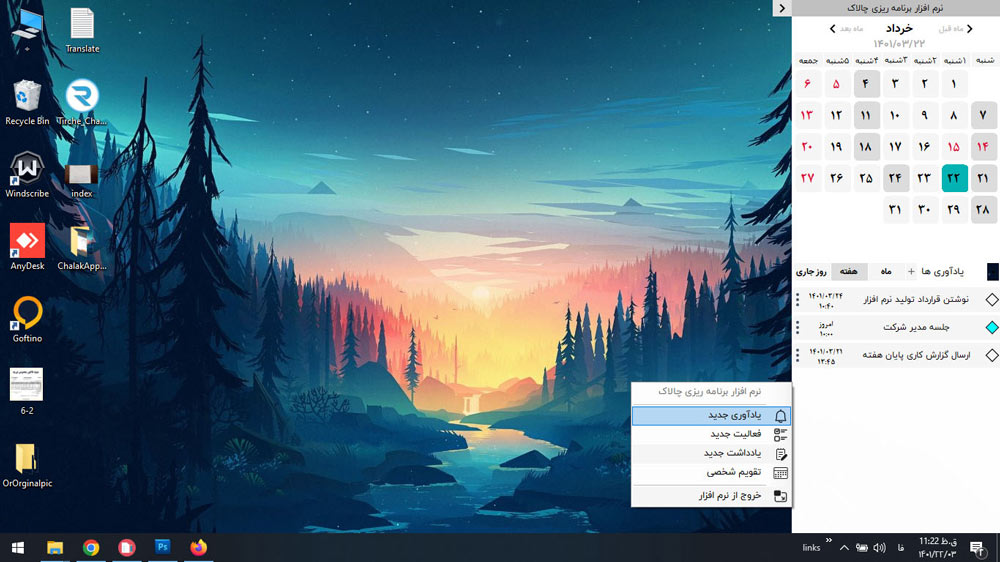The image size is (1000, 562).
Task: Click the personal calendar icon in menu
Action: click(781, 473)
